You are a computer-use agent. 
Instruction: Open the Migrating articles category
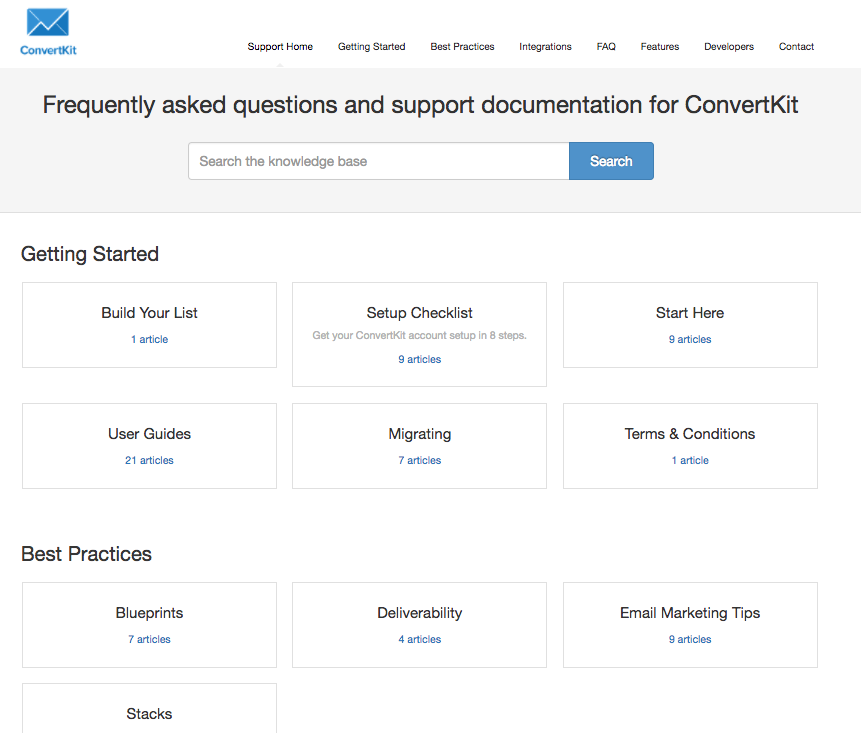419,445
